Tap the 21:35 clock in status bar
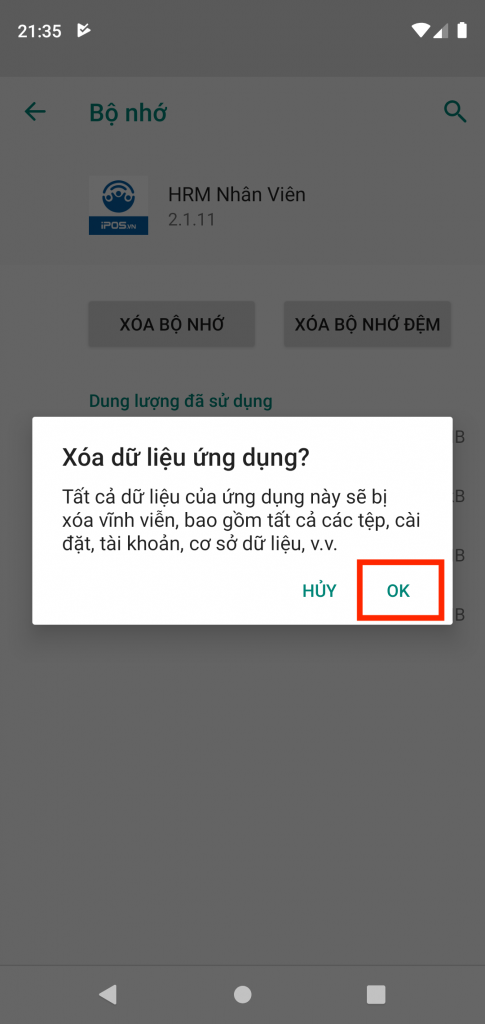Viewport: 485px width, 1024px height. 39,31
